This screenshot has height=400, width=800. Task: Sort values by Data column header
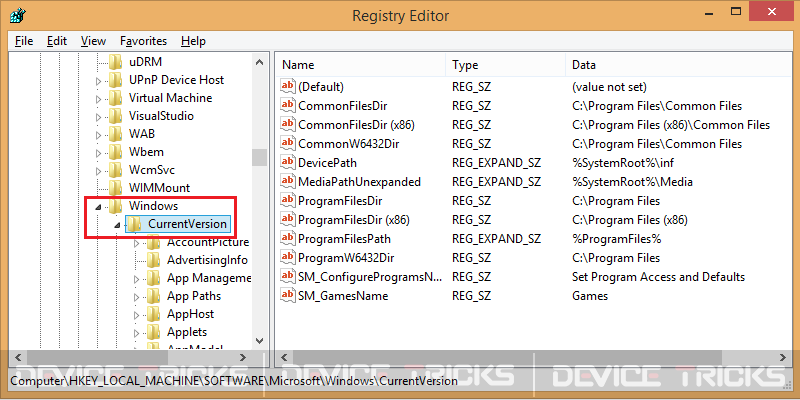pyautogui.click(x=678, y=65)
